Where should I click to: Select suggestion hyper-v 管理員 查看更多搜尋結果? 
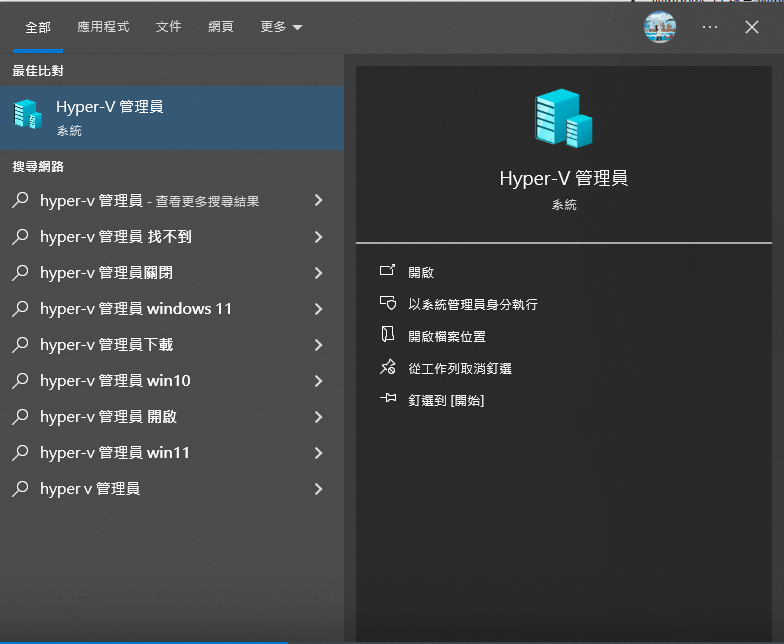tap(172, 200)
